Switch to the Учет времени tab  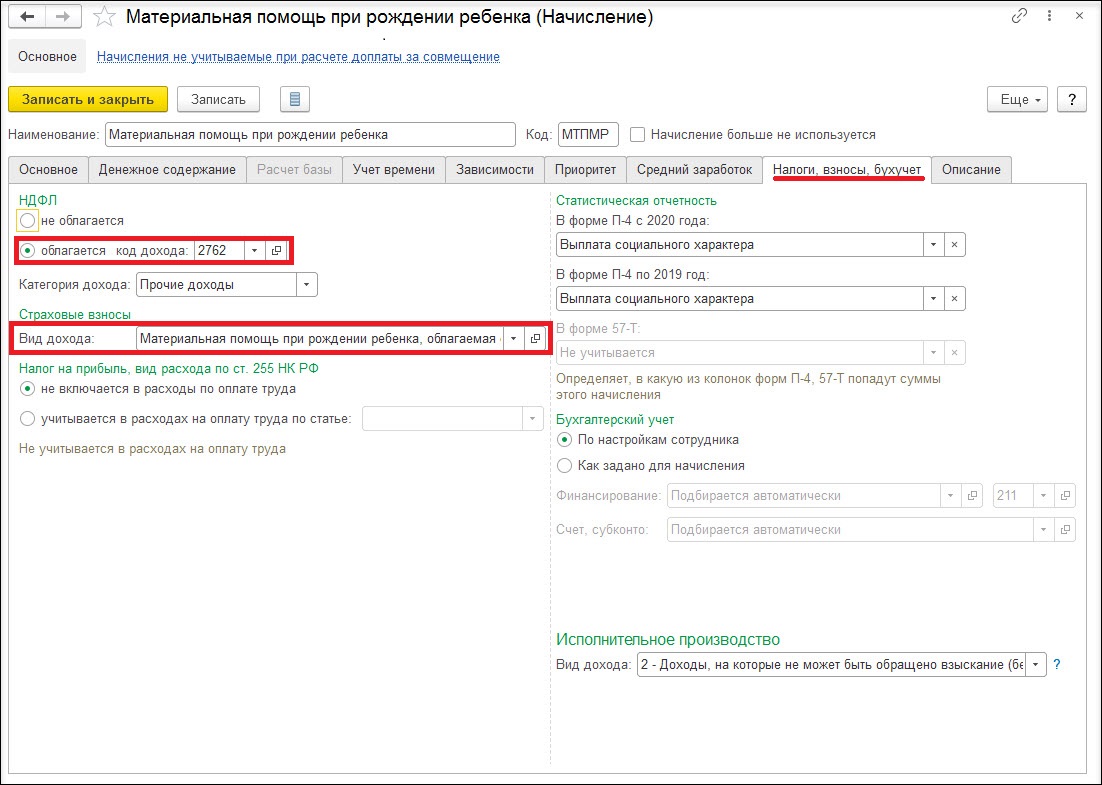tap(394, 169)
